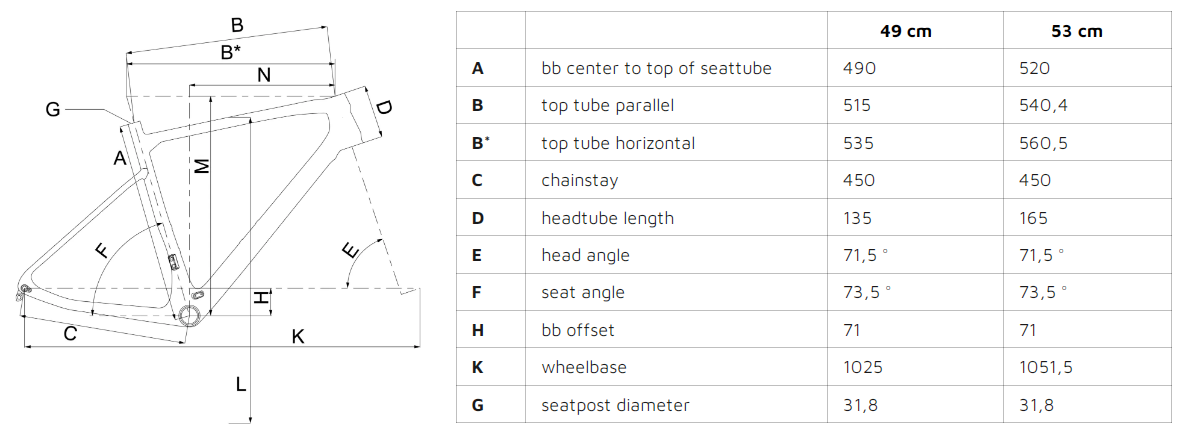The height and width of the screenshot is (437, 1180).
Task: Click "bb center to top of seattube" text
Action: [x=656, y=68]
